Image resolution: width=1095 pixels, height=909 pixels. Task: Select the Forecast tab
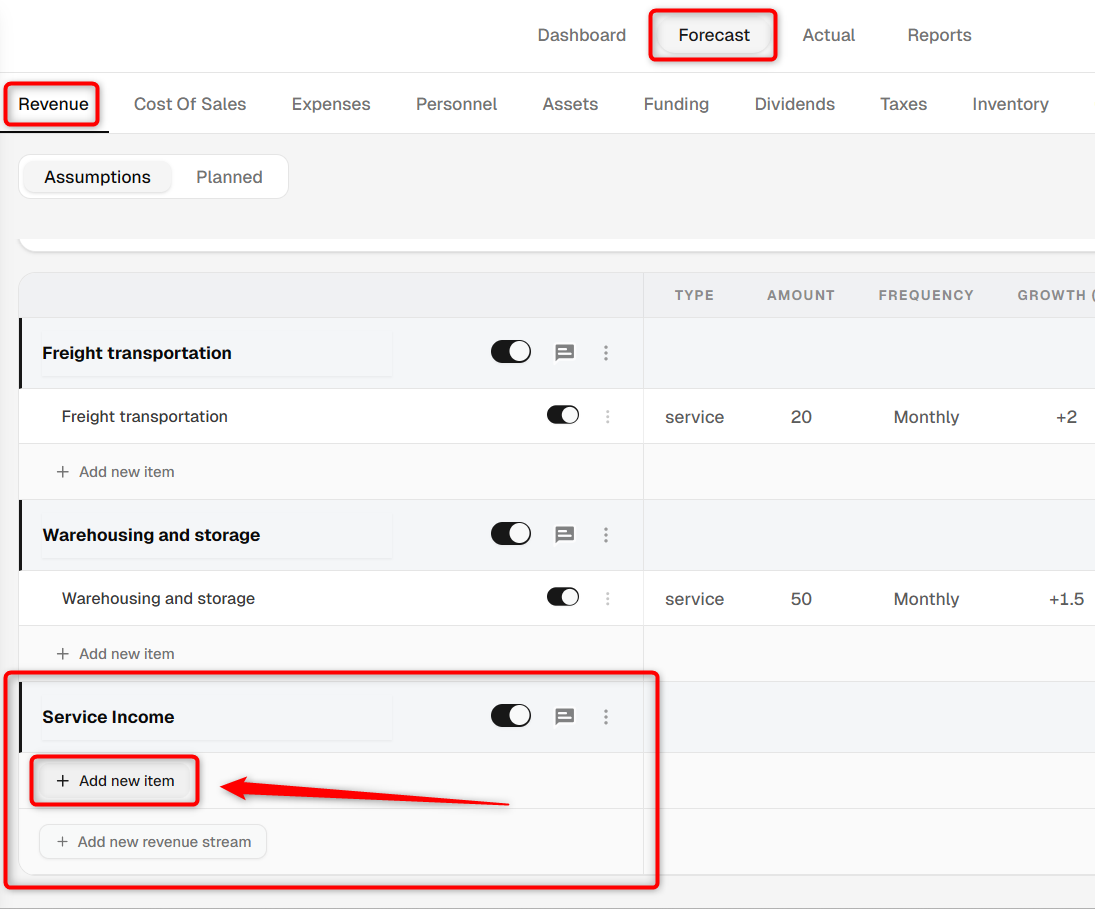point(714,35)
